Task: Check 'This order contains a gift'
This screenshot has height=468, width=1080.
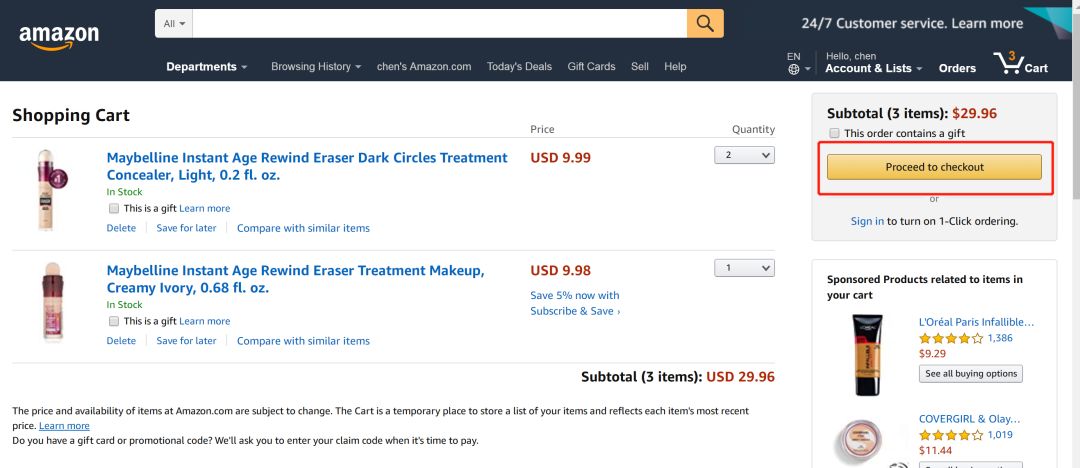Action: point(834,133)
